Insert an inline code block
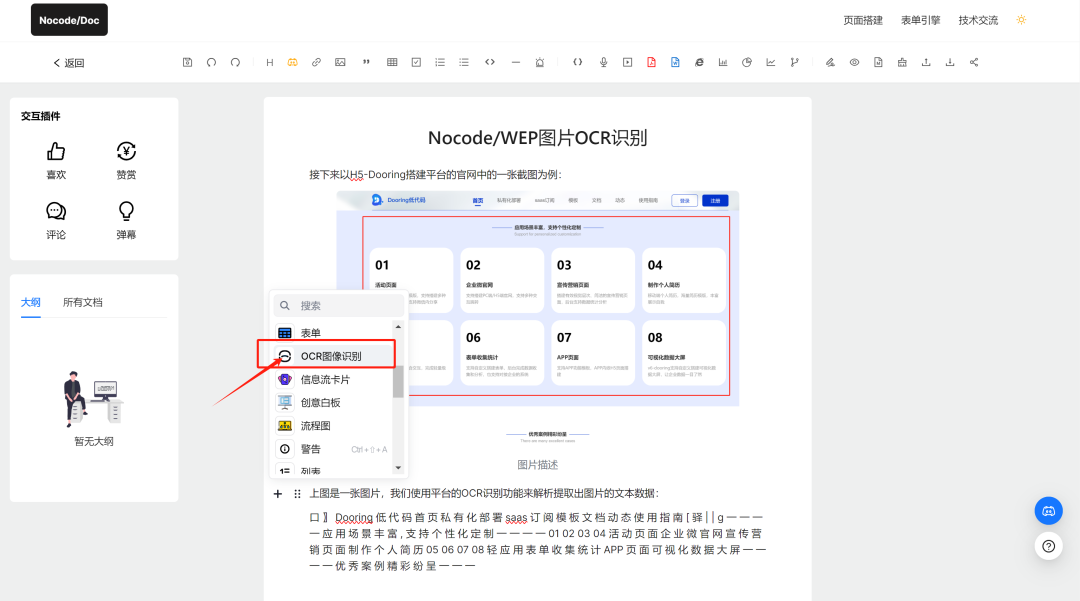1080x601 pixels. point(490,62)
